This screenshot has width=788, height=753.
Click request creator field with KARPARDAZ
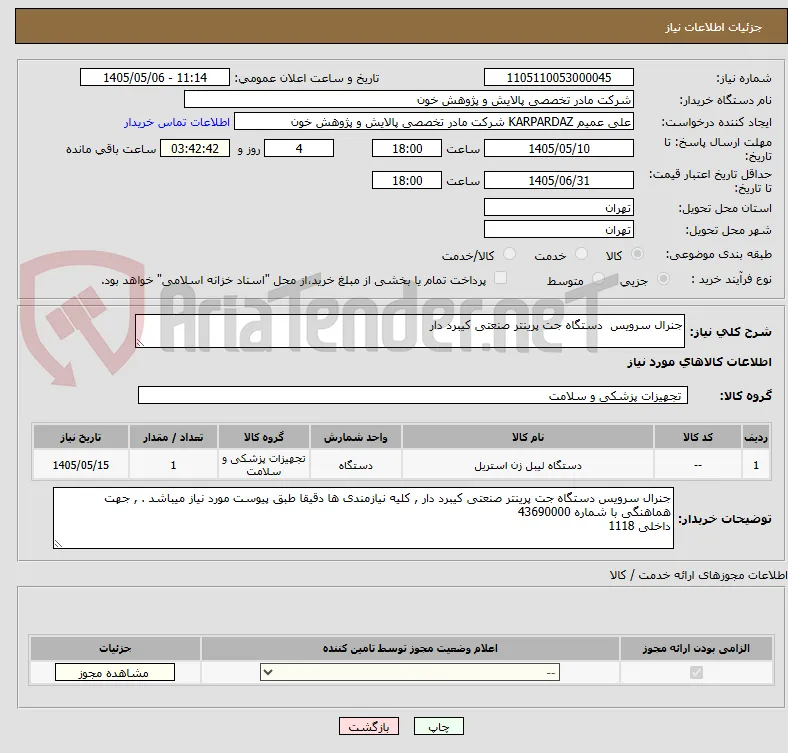pyautogui.click(x=434, y=122)
